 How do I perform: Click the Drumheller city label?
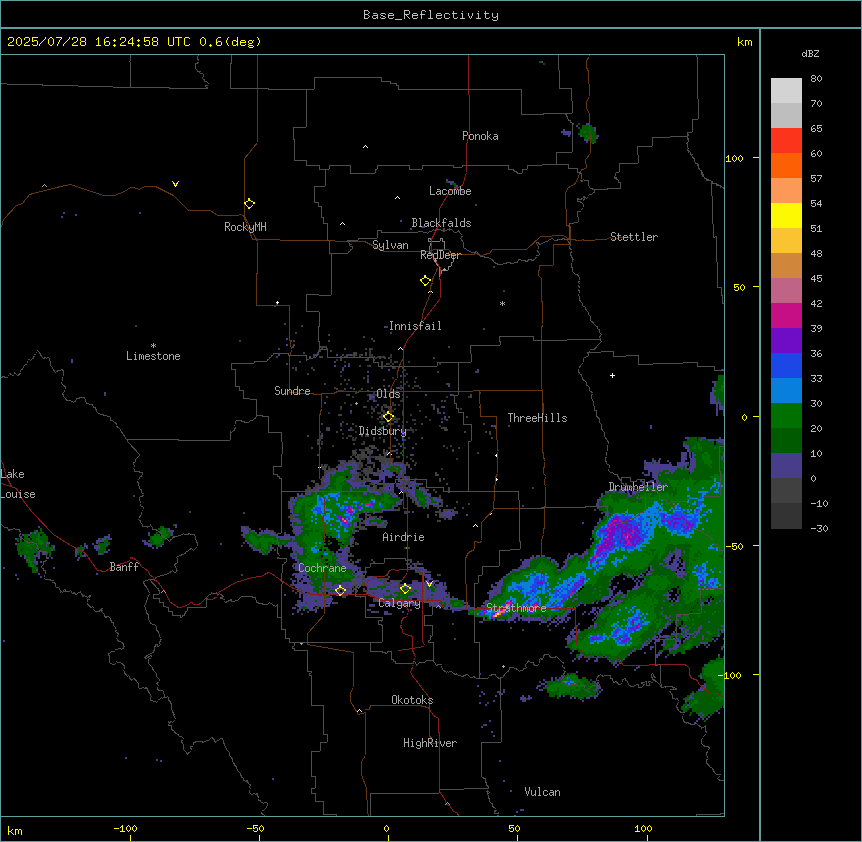pos(638,487)
